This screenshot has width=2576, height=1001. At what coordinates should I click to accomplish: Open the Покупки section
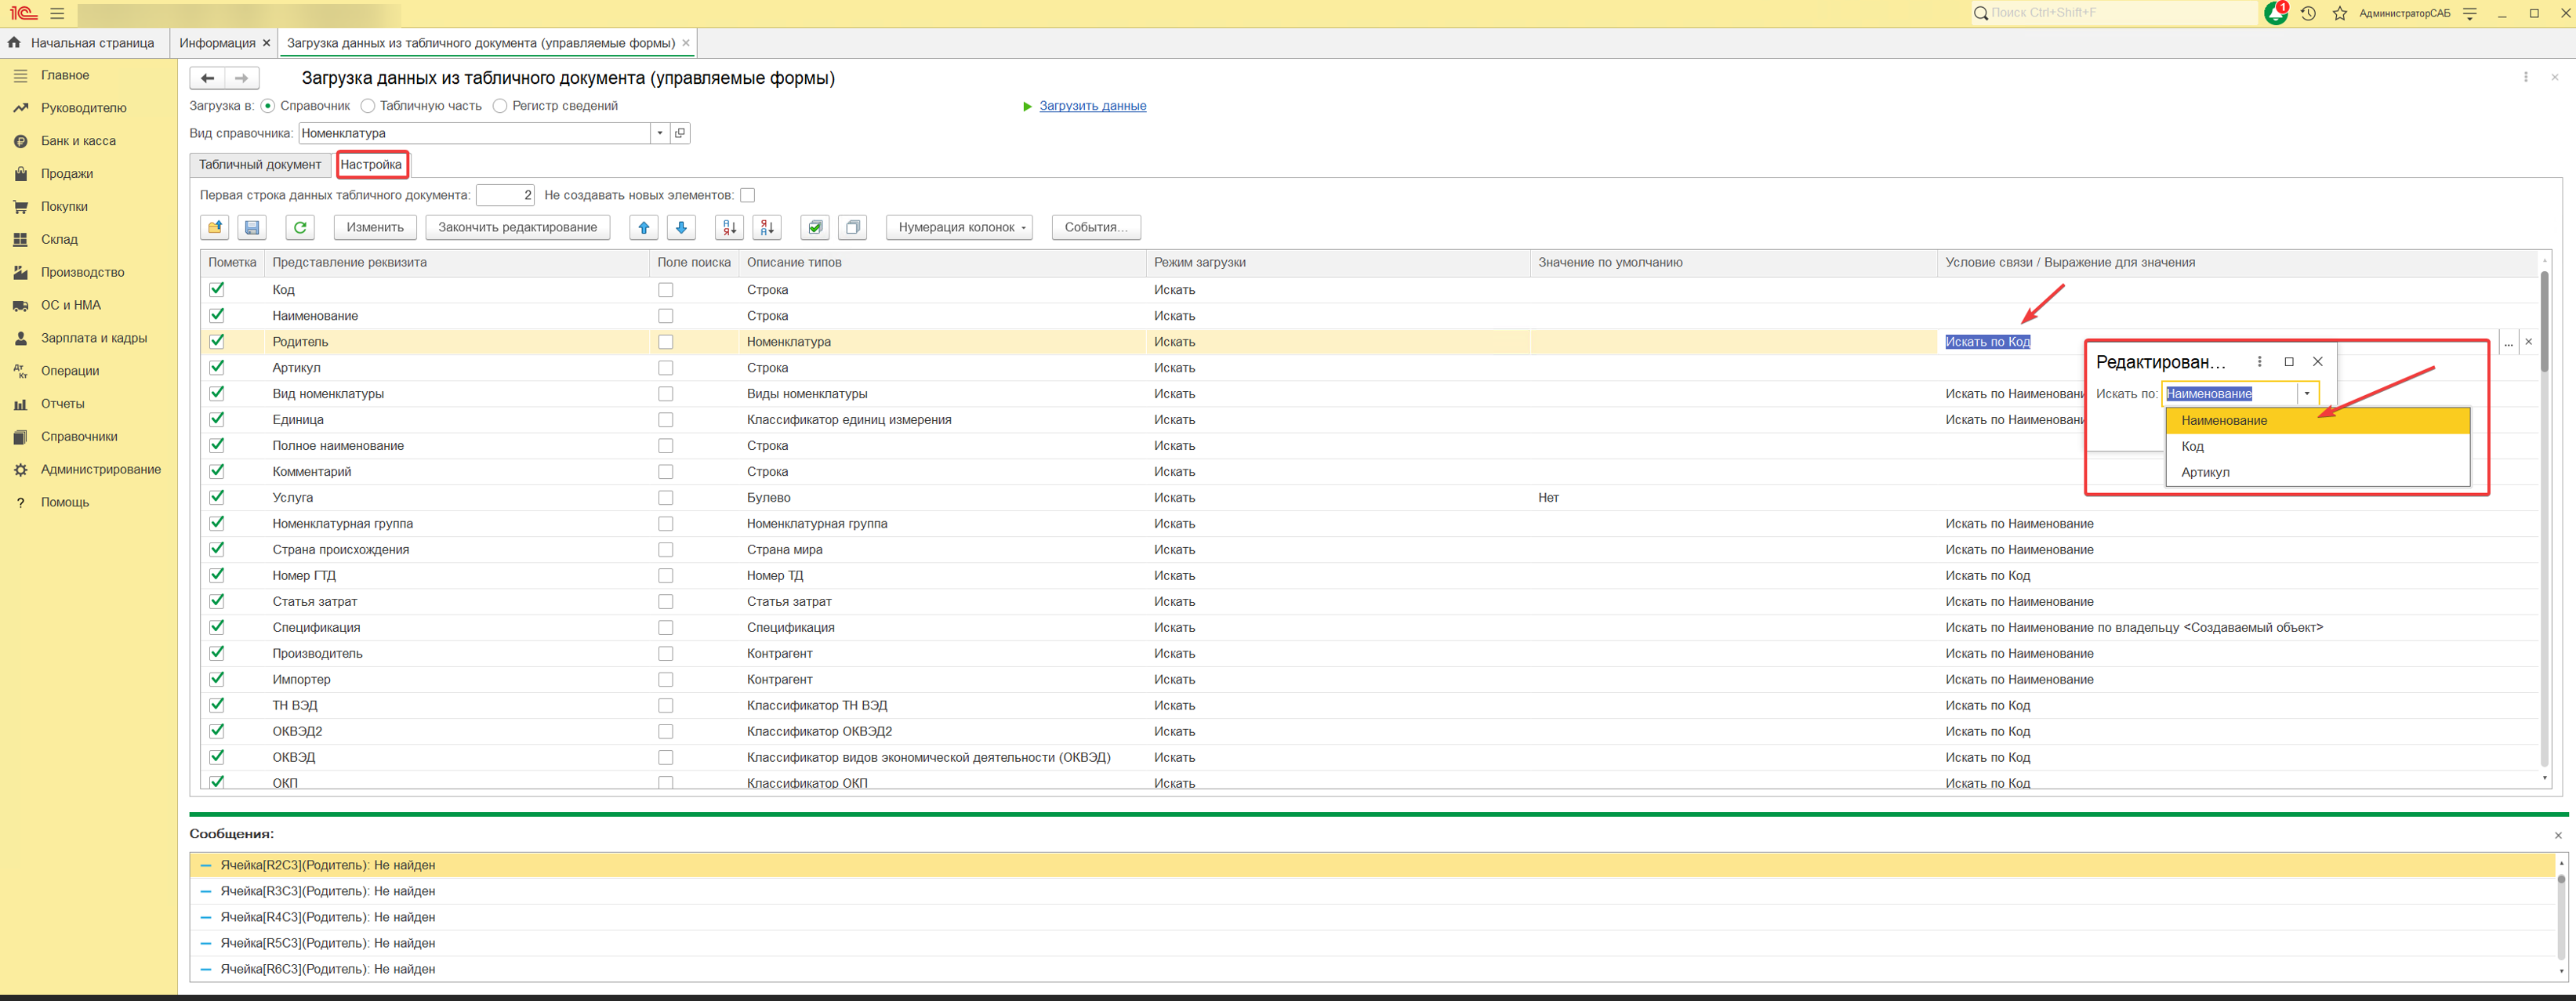click(x=64, y=207)
